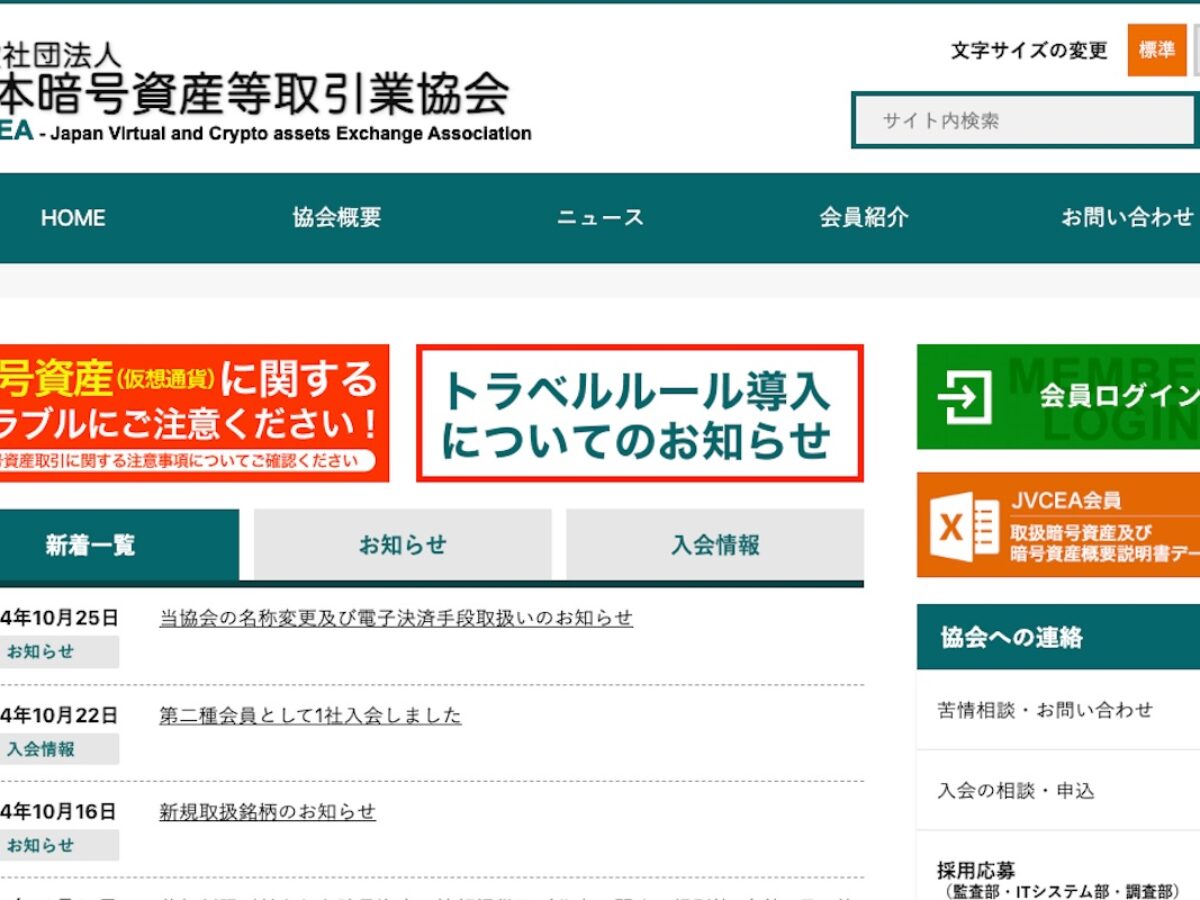Navigate to the ニュース menu item
This screenshot has height=900, width=1200.
(x=601, y=217)
